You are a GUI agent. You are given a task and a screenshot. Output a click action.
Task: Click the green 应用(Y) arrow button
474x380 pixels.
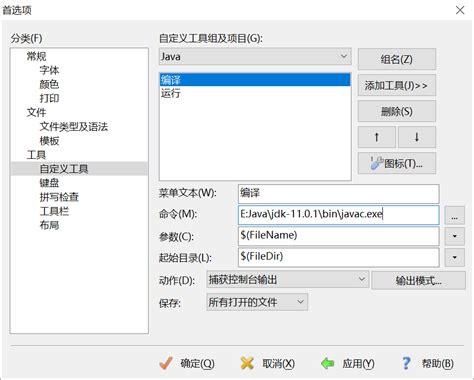coord(347,363)
